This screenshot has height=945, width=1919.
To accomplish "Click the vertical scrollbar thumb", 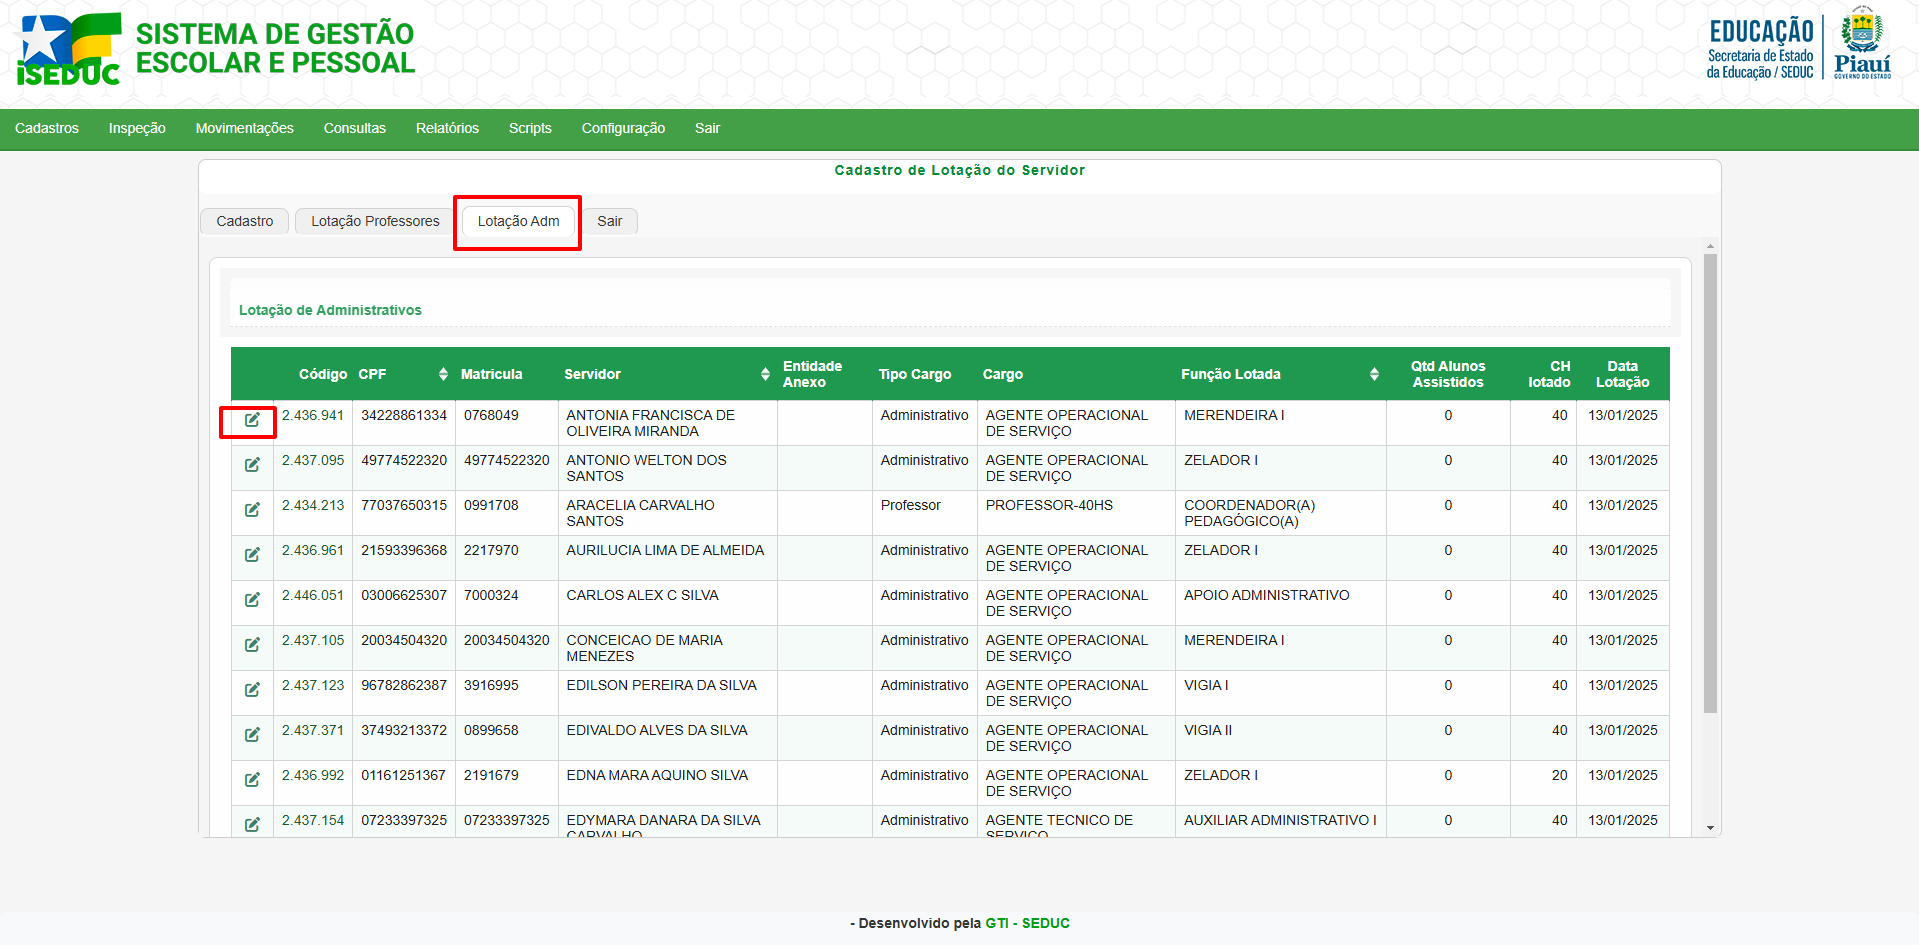I will (x=1710, y=480).
